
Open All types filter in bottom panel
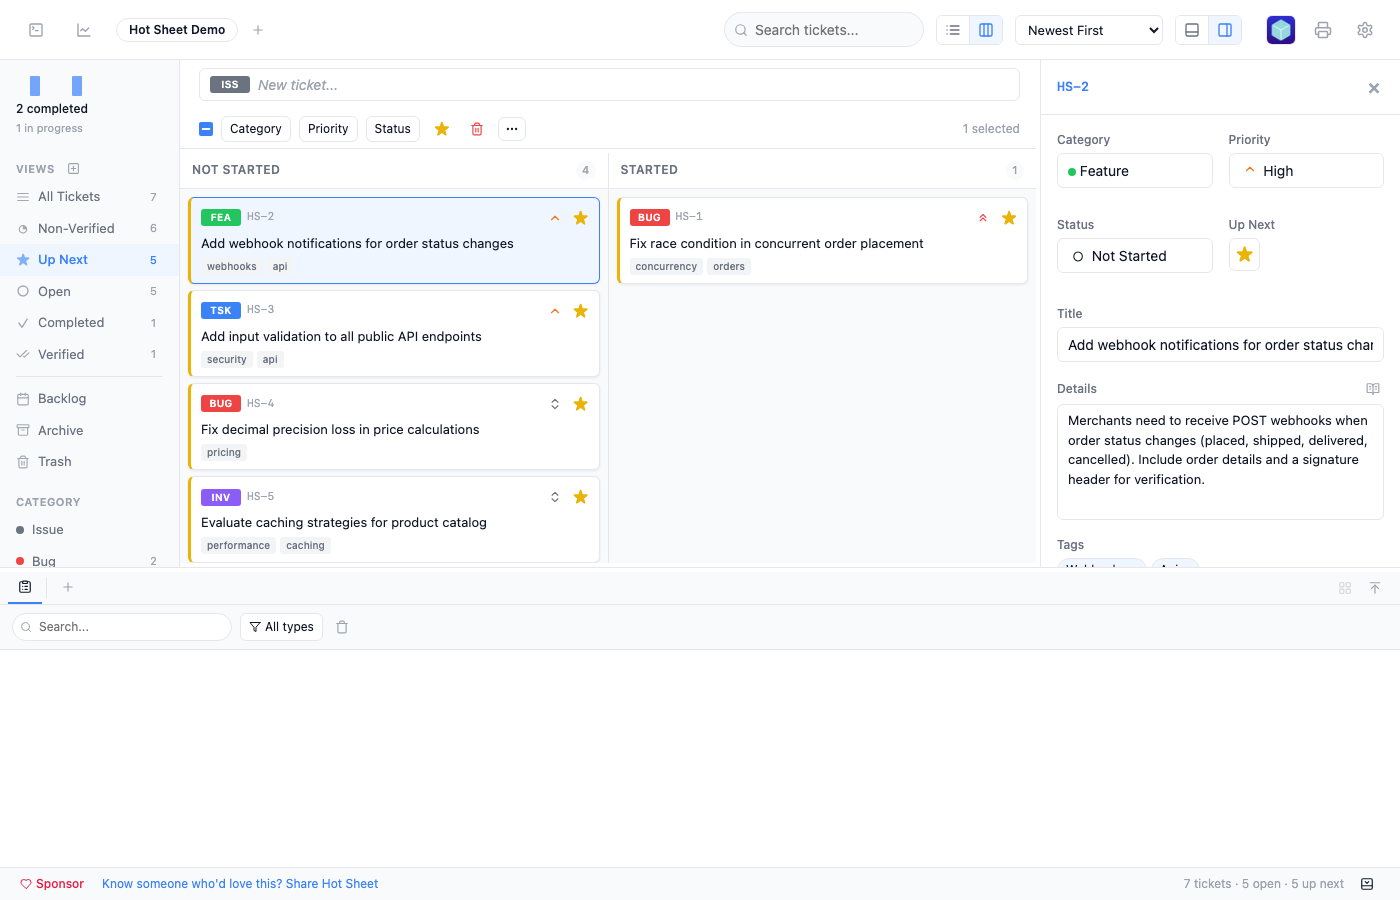coord(281,627)
